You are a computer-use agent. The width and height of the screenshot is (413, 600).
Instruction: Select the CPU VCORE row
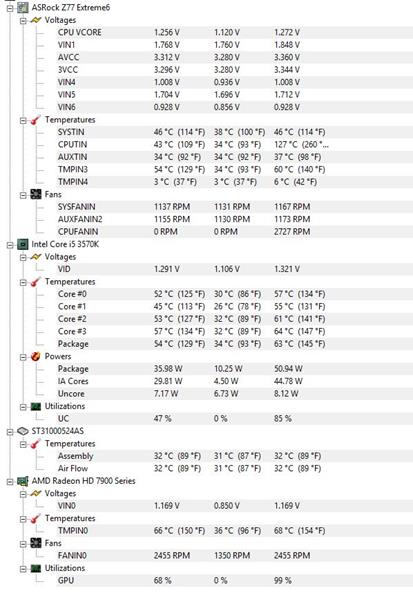pos(234,33)
